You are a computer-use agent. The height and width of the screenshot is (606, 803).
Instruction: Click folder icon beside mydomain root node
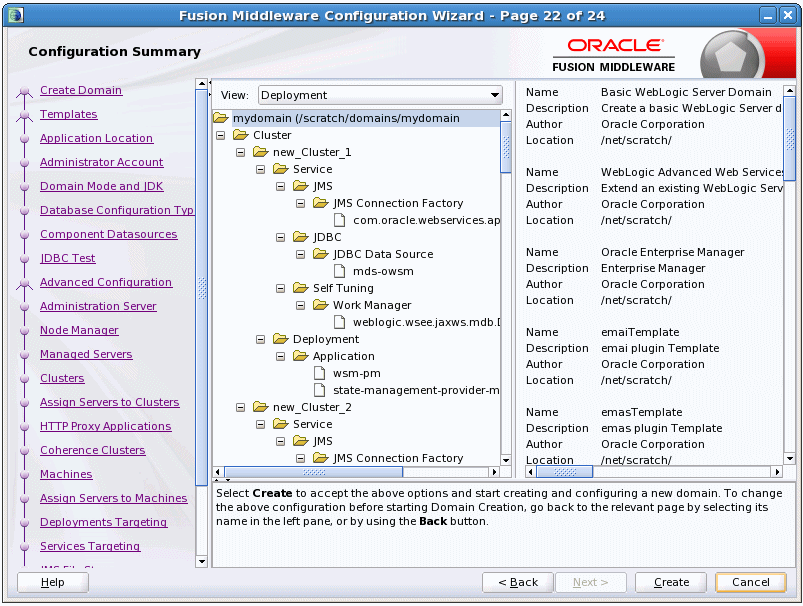click(x=221, y=118)
